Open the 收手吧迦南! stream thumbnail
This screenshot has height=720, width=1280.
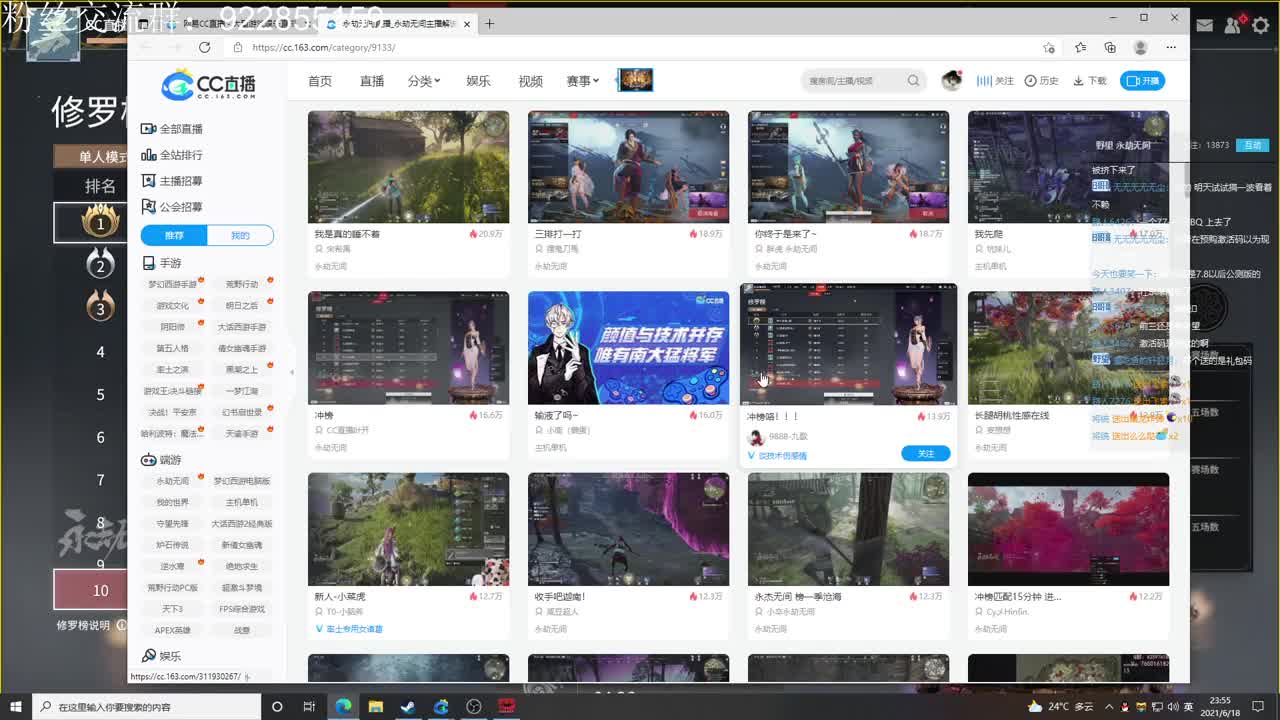tap(628, 529)
